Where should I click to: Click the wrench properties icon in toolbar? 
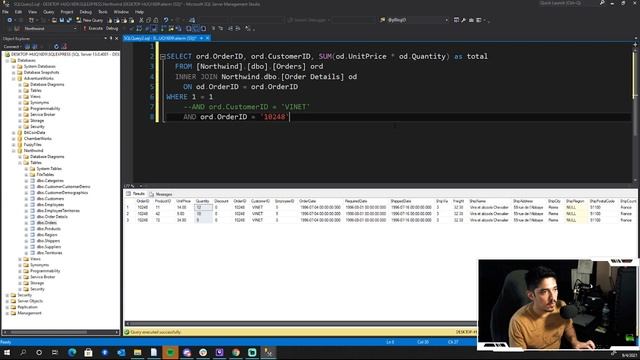pyautogui.click(x=463, y=20)
